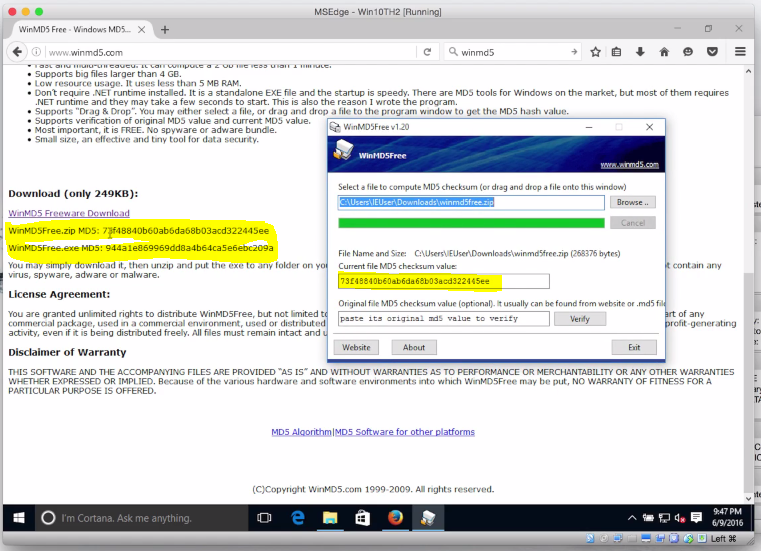
Task: Click current file MD5 checksum value field
Action: [444, 281]
